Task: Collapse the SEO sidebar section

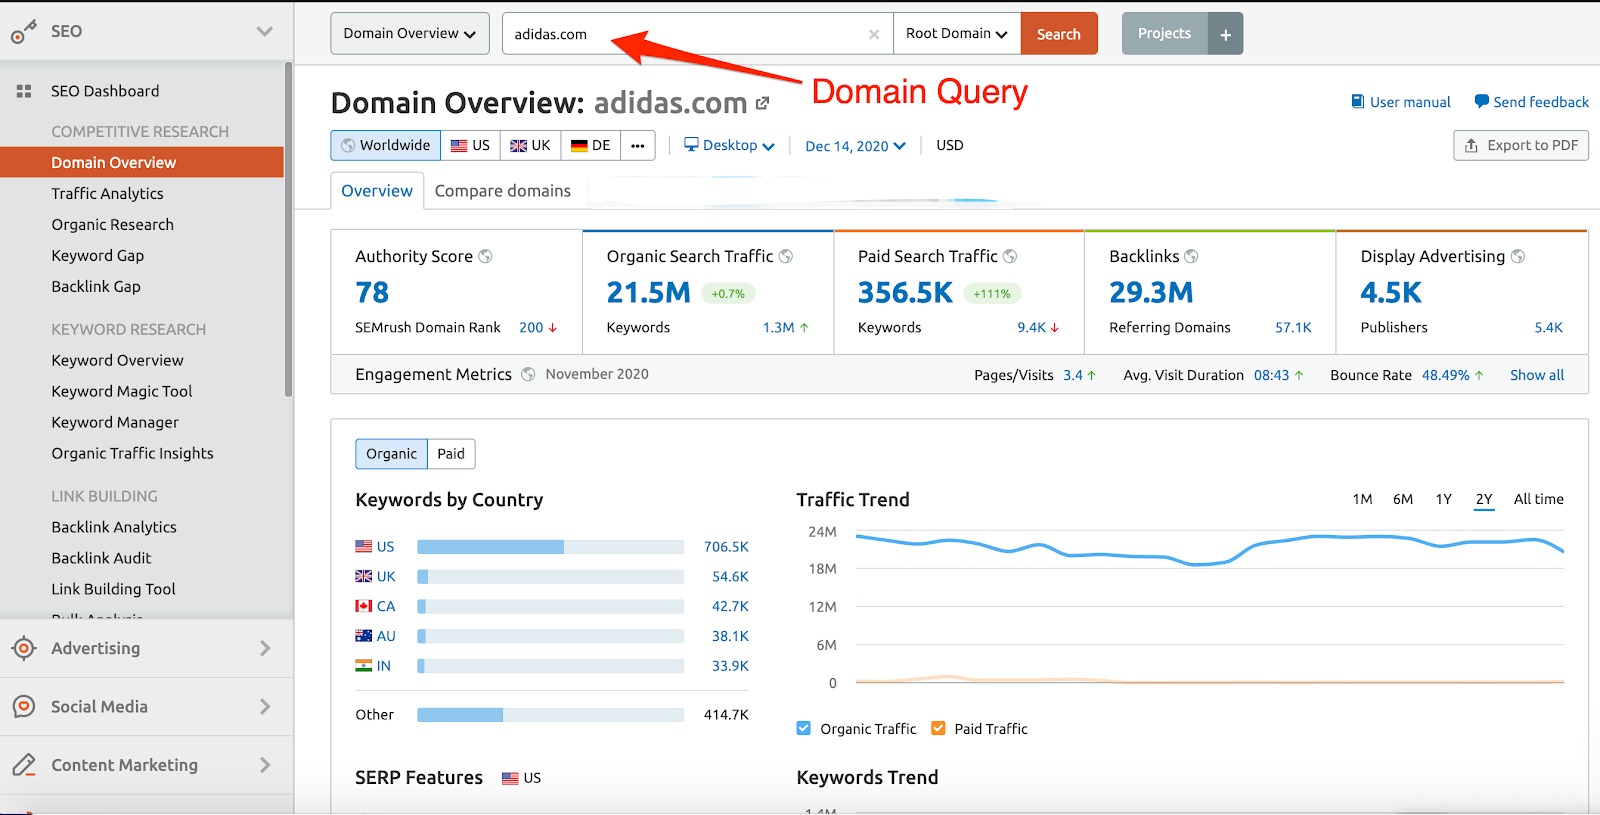Action: (264, 32)
